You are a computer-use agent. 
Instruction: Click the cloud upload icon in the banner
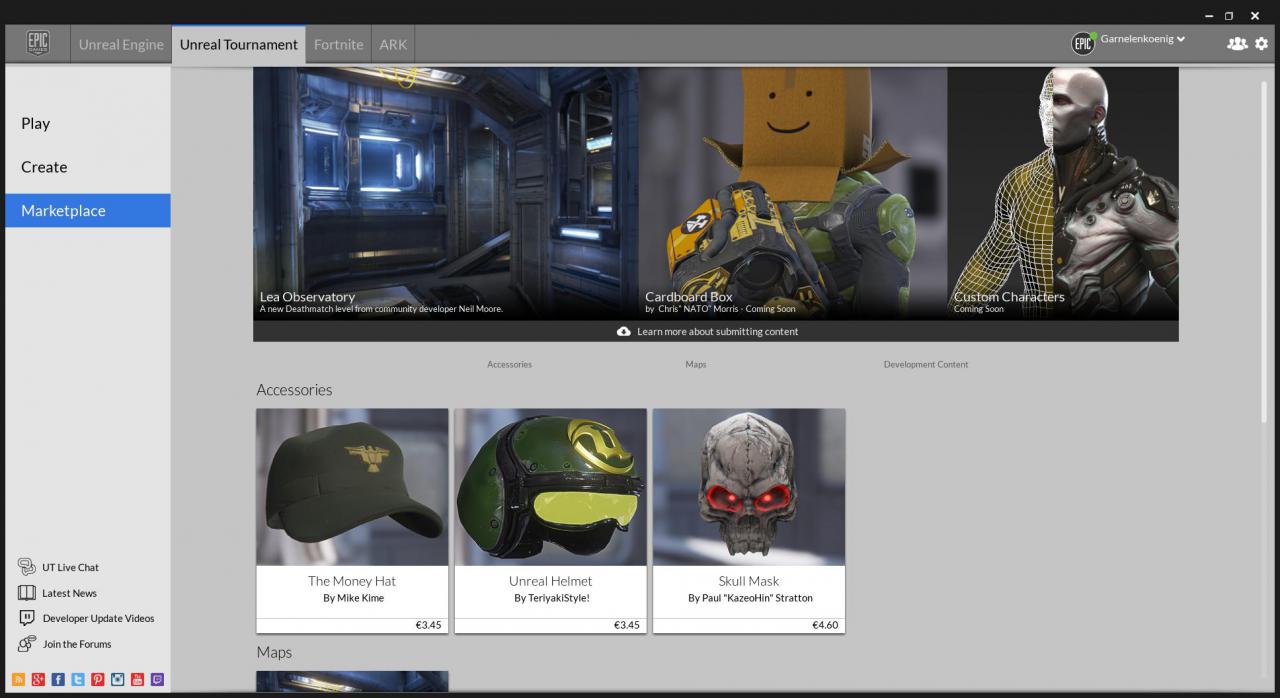coord(624,331)
